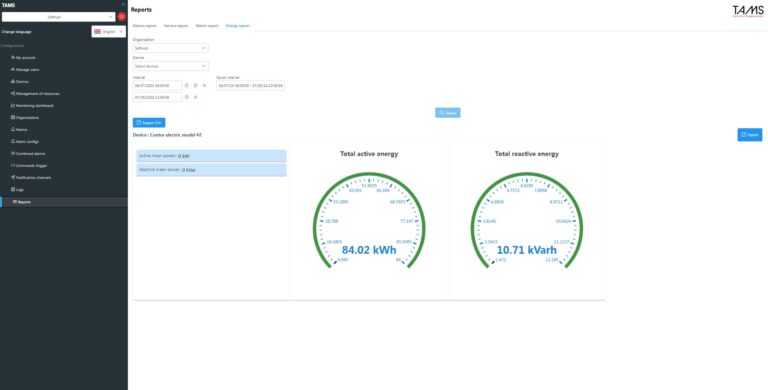
Task: Click the Combined alarms sidebar icon
Action: (x=13, y=153)
